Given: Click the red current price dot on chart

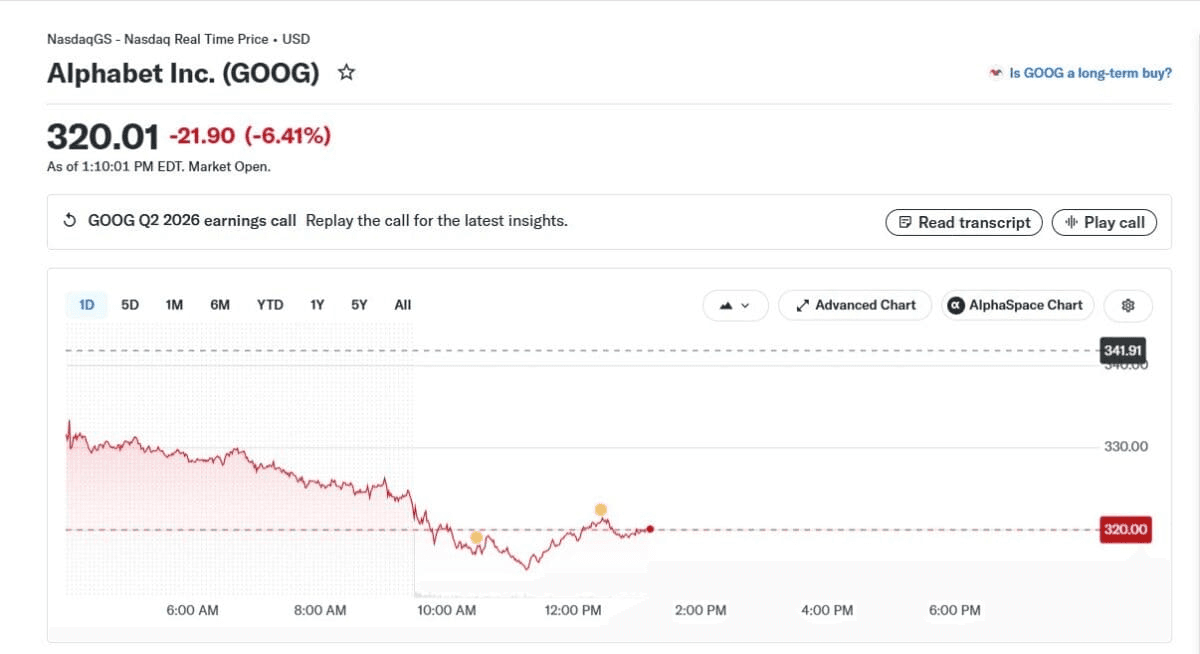Looking at the screenshot, I should click(651, 529).
